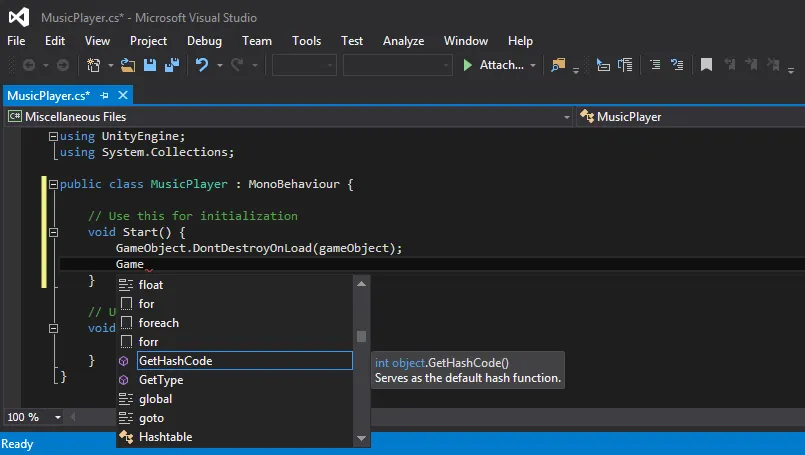Click the New Project toolbar icon
Viewport: 805px width, 455px height.
93,65
